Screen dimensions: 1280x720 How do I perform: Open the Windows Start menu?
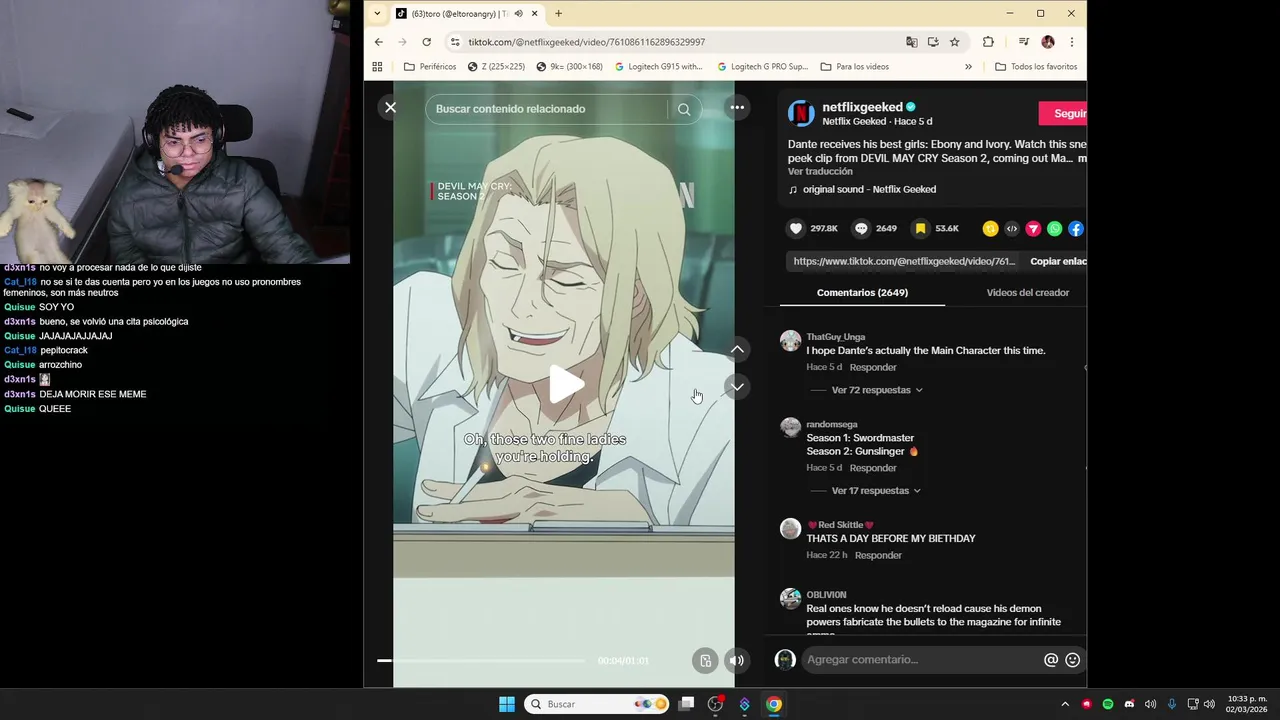click(x=507, y=704)
